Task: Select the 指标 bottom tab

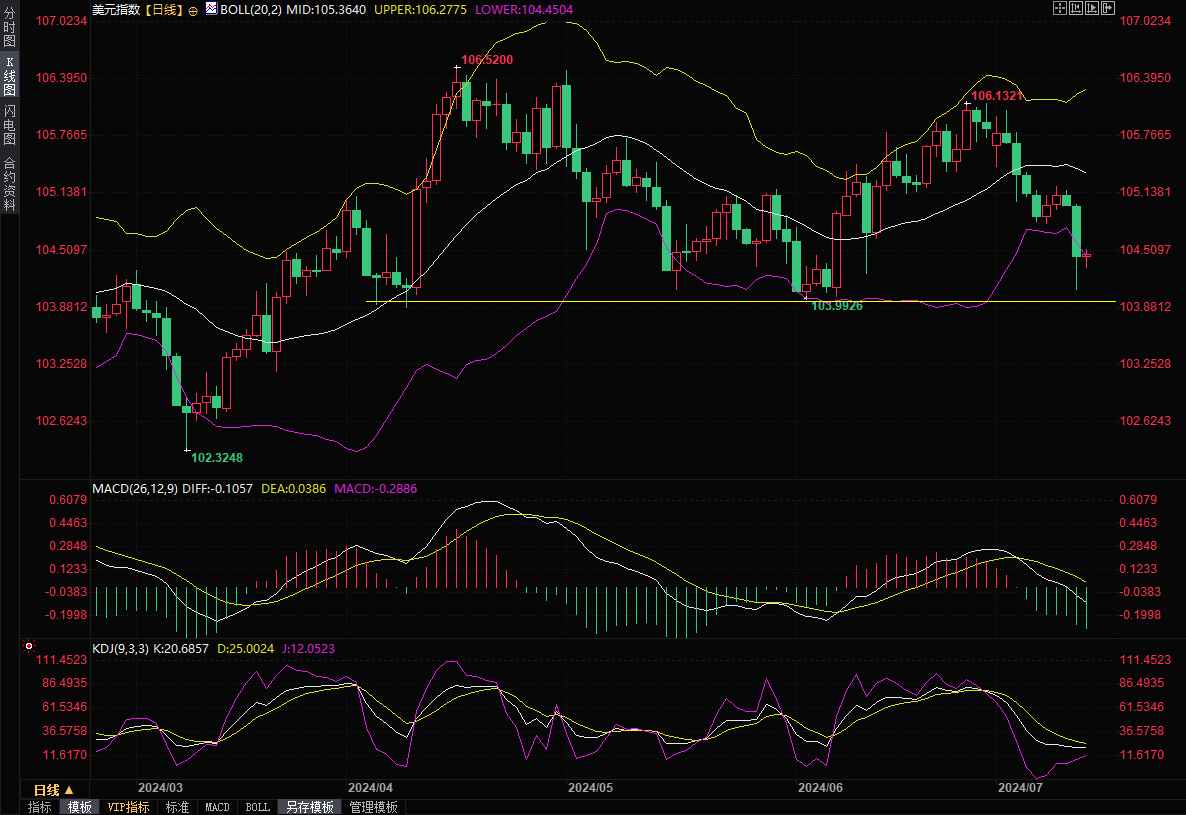Action: coord(40,807)
